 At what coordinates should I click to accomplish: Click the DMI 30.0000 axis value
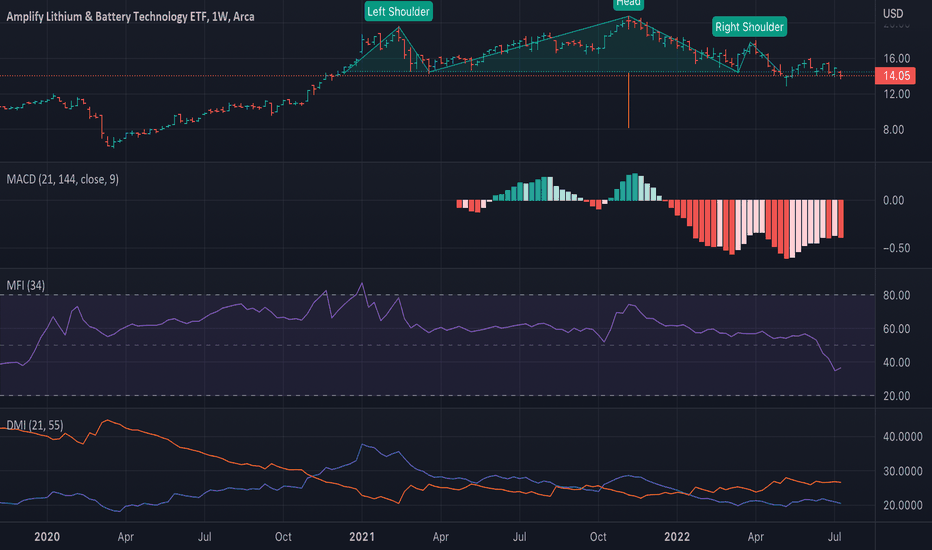[902, 471]
